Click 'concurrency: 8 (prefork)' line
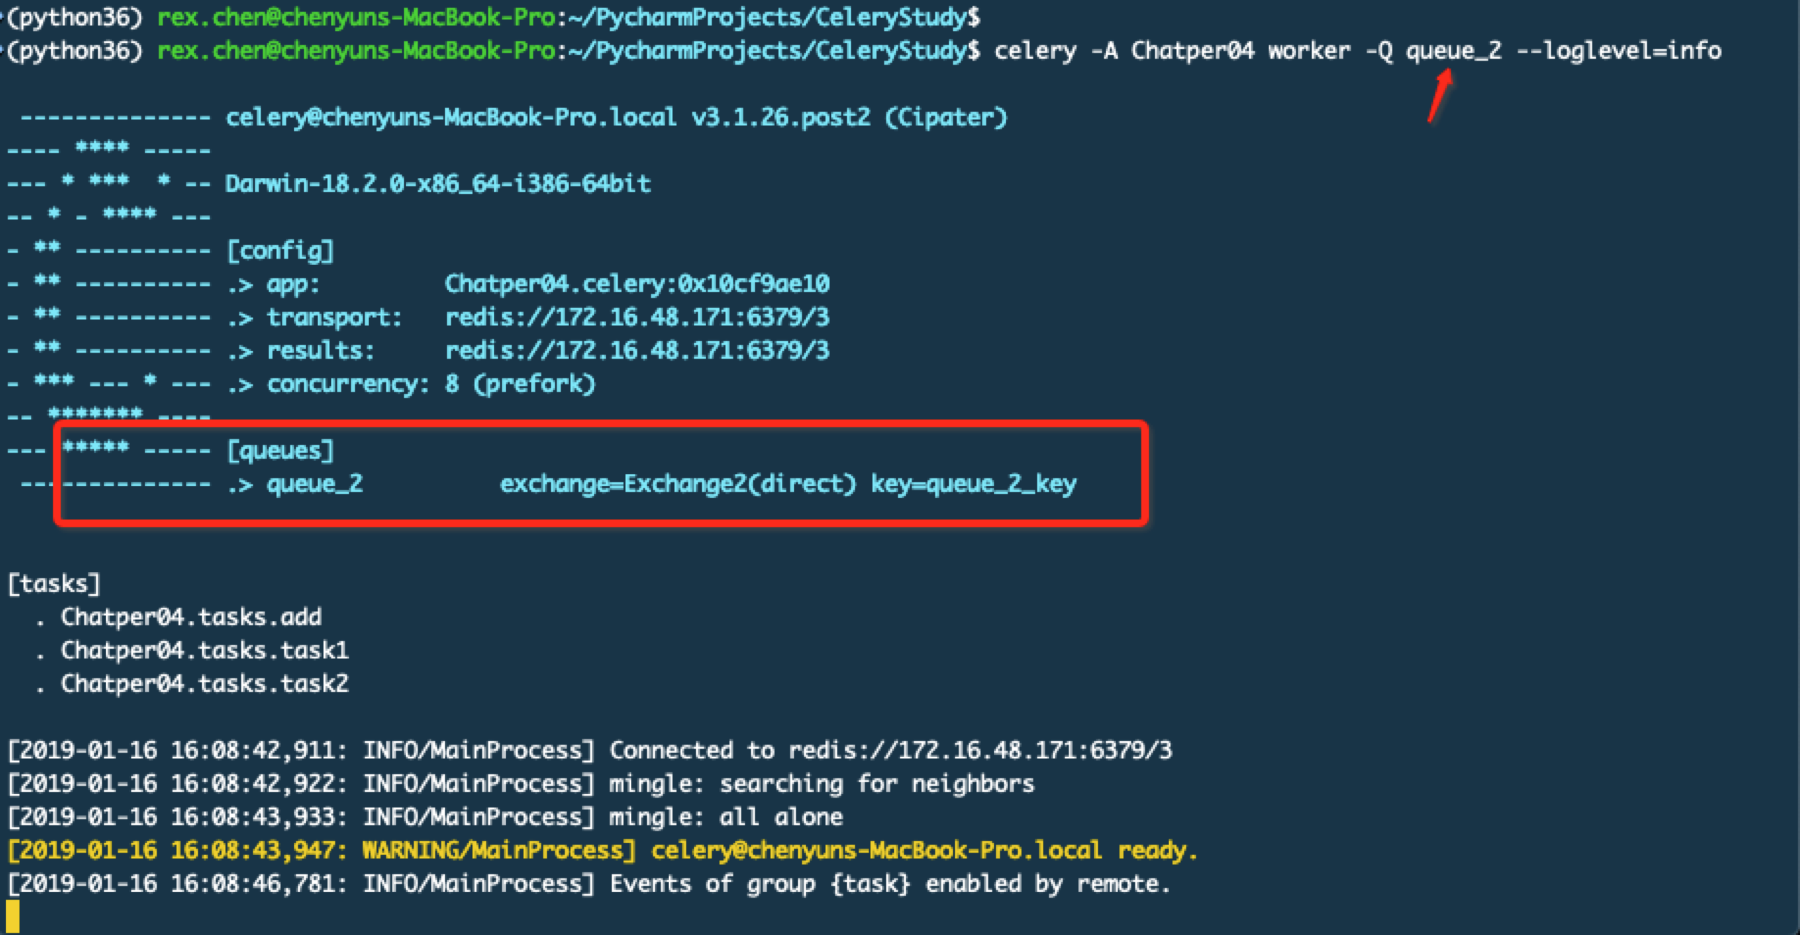Viewport: 1800px width, 935px height. 430,384
